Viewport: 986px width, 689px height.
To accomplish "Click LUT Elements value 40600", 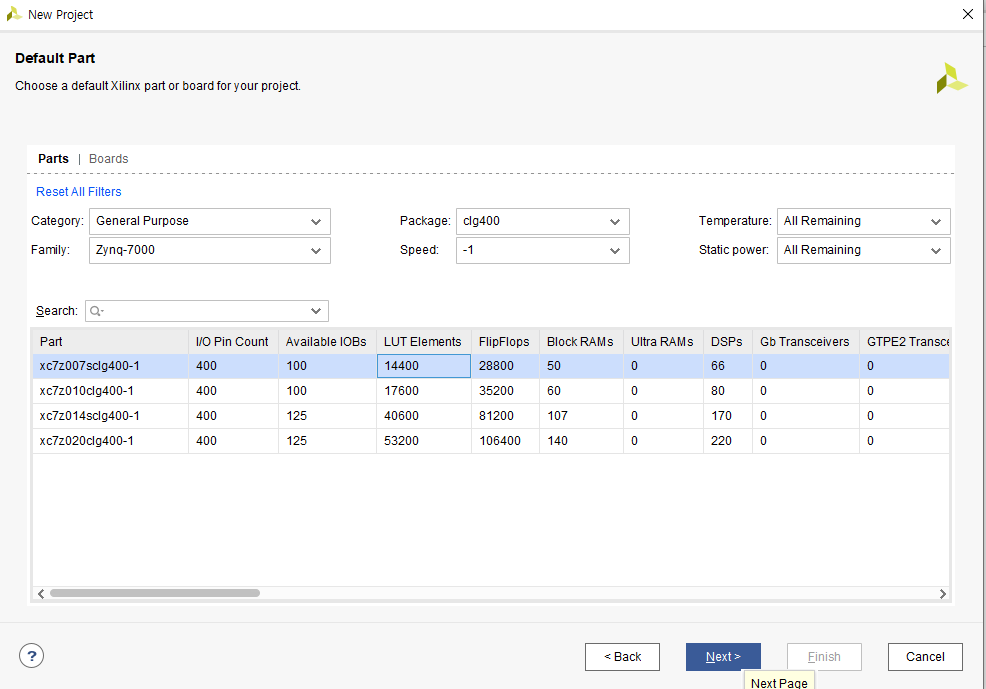I will [424, 416].
